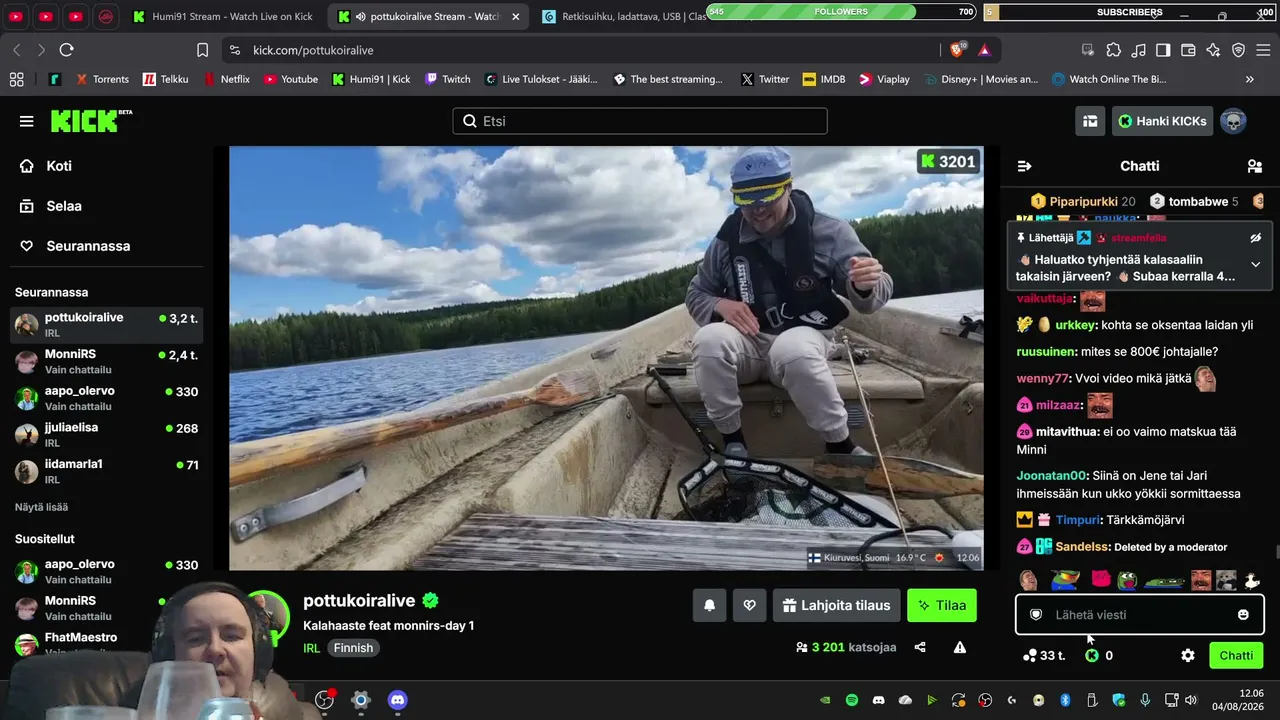1280x720 pixels.
Task: Open the emoji picker in chat
Action: (x=1243, y=615)
